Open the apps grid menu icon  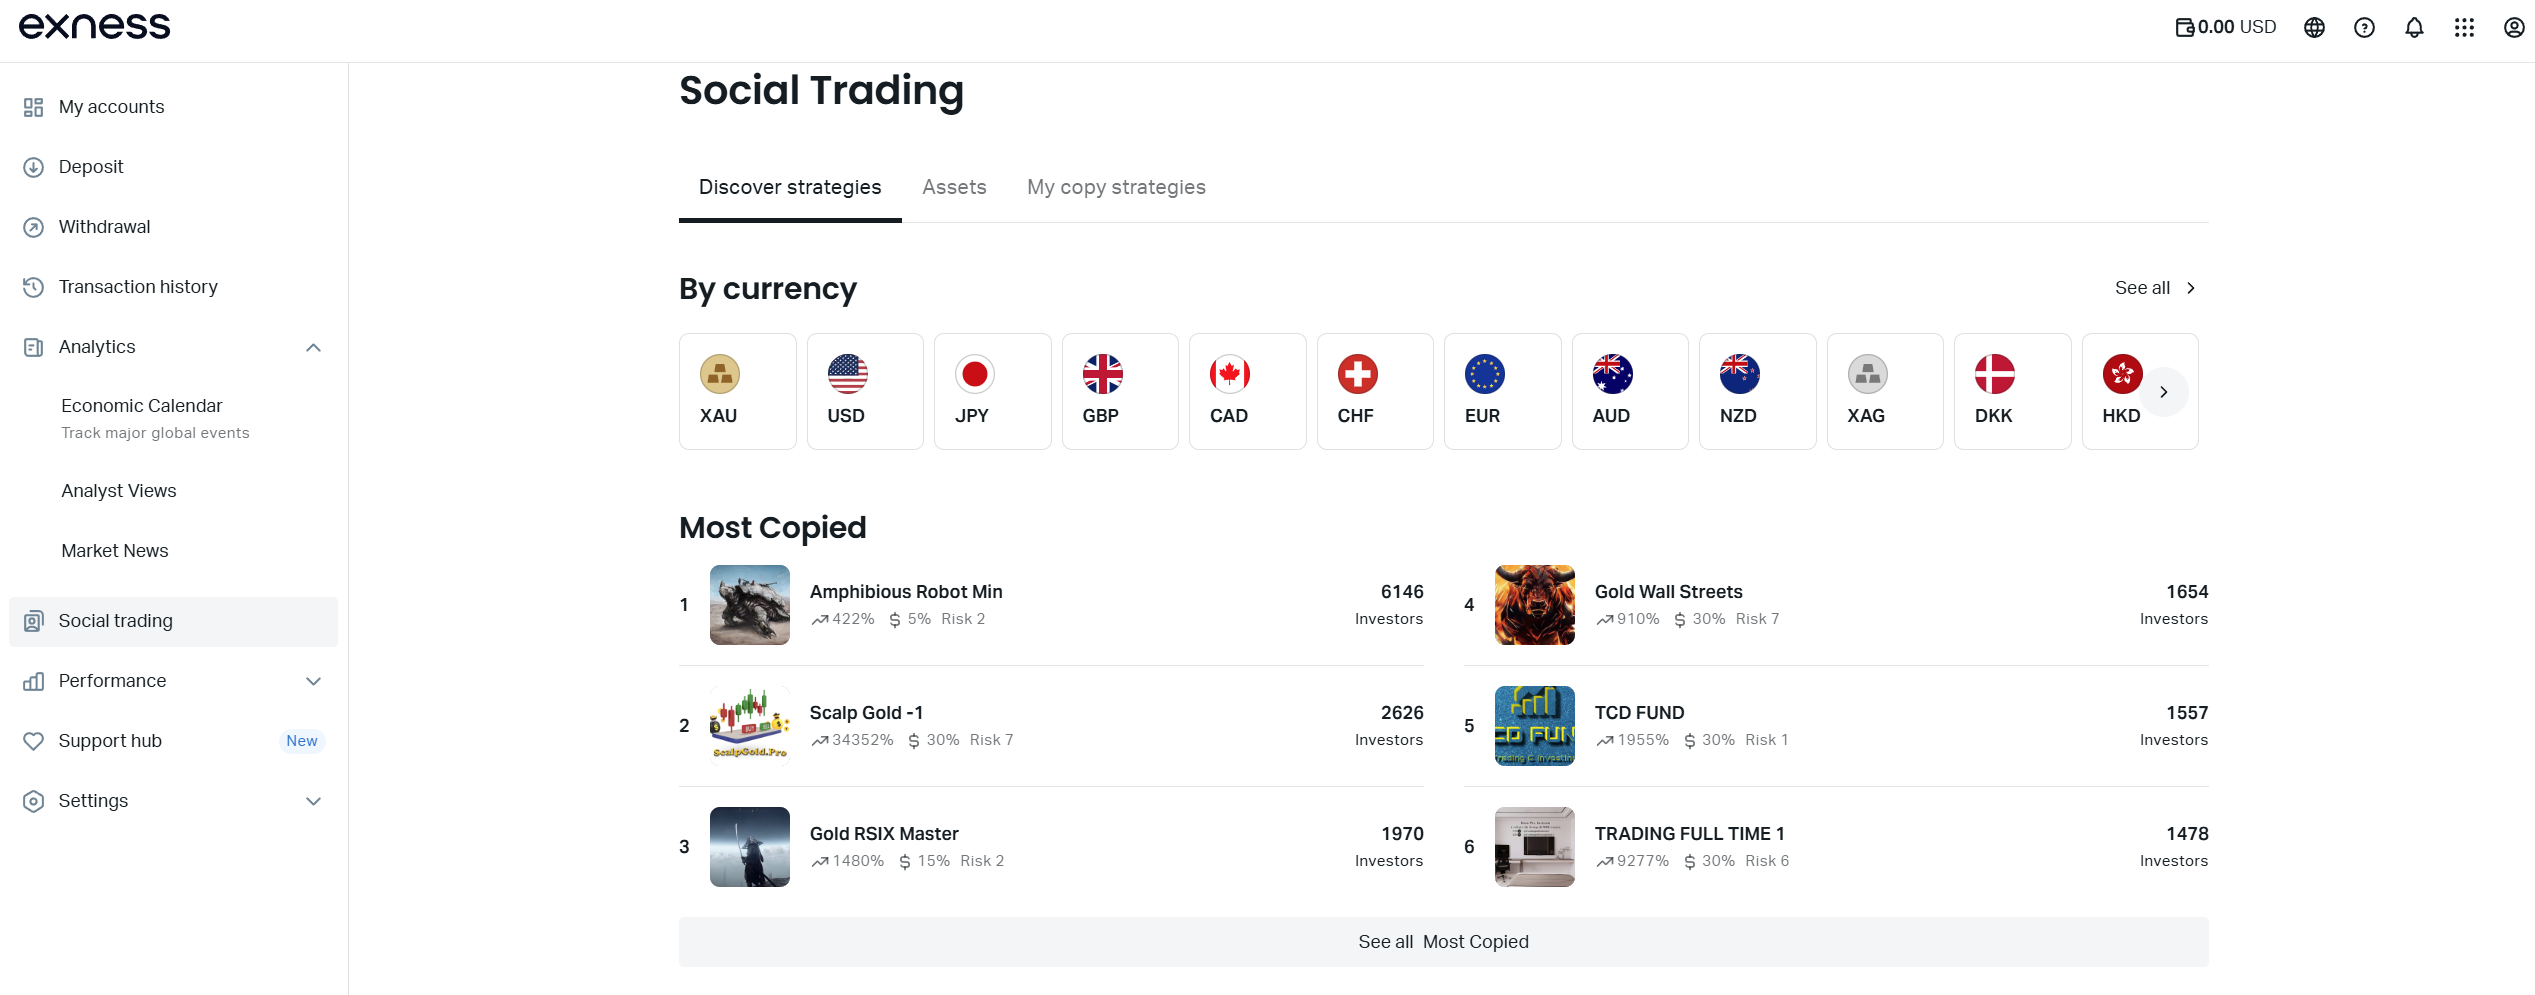(2464, 28)
